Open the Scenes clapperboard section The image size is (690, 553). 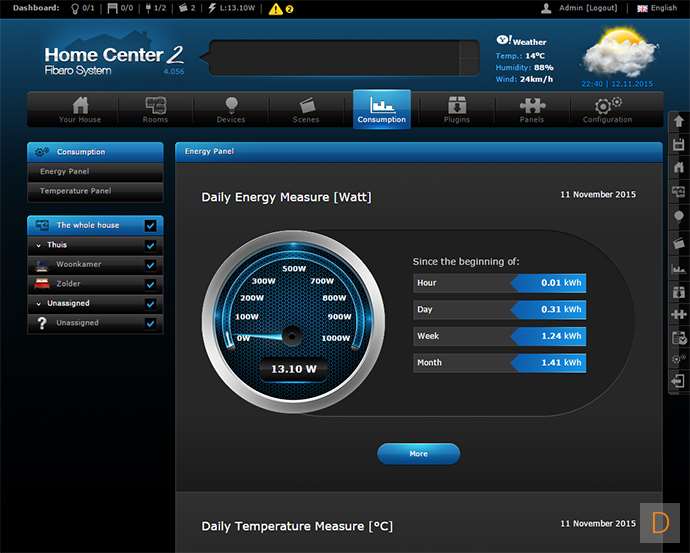(x=306, y=109)
